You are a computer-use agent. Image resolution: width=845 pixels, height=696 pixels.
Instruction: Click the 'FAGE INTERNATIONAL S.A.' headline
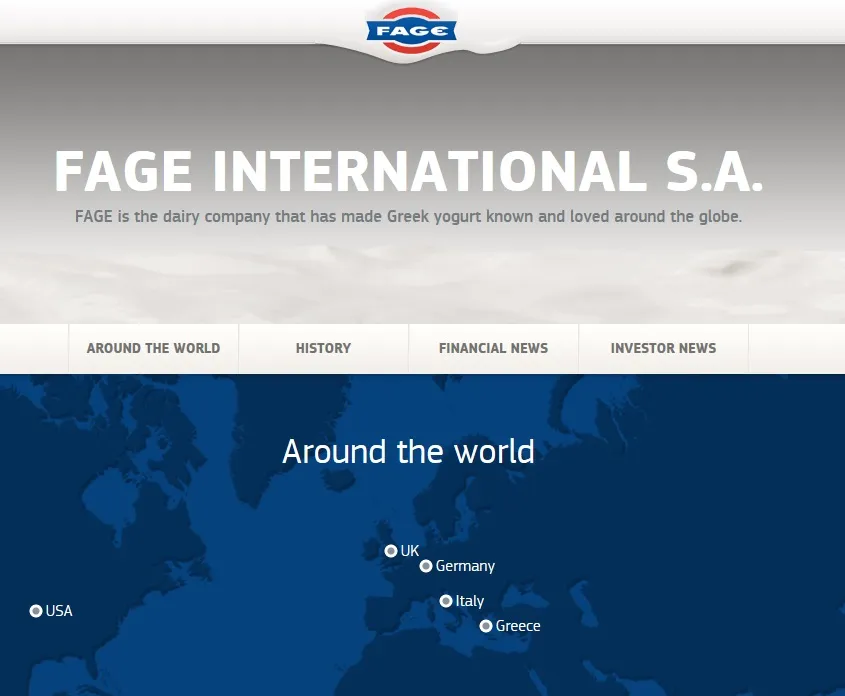tap(409, 171)
